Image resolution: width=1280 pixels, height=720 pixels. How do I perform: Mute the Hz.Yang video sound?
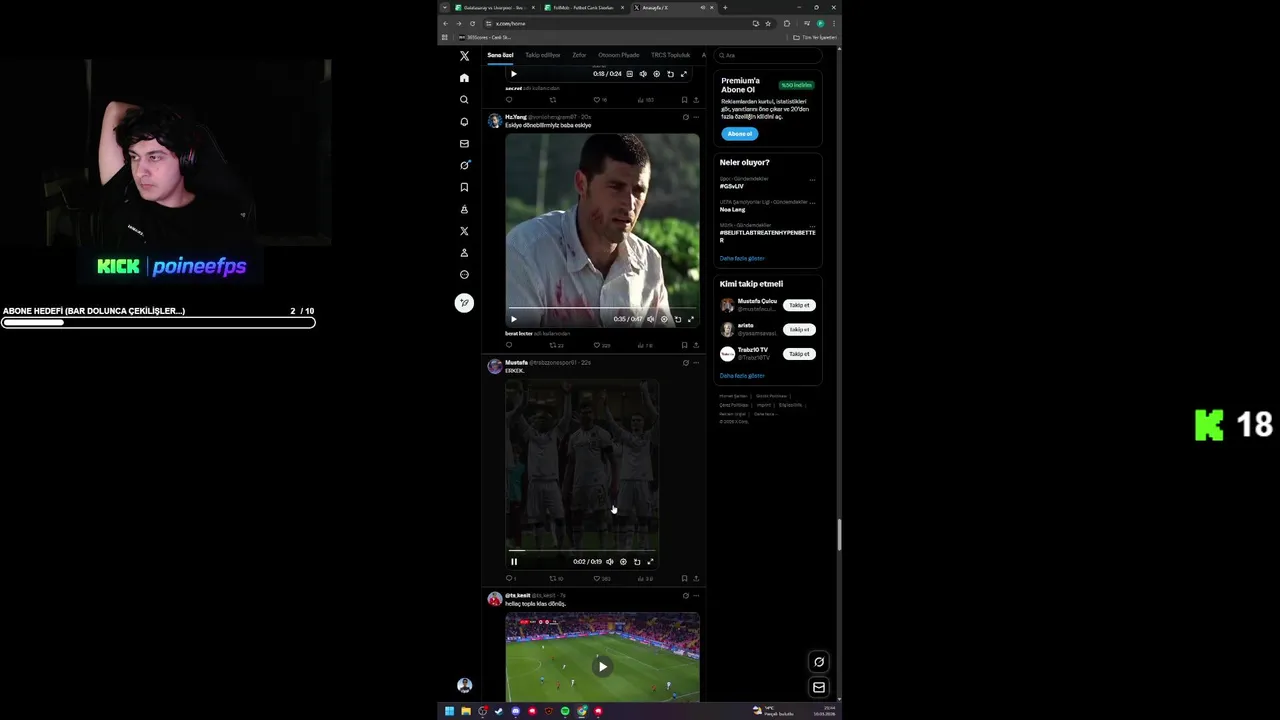pyautogui.click(x=651, y=319)
